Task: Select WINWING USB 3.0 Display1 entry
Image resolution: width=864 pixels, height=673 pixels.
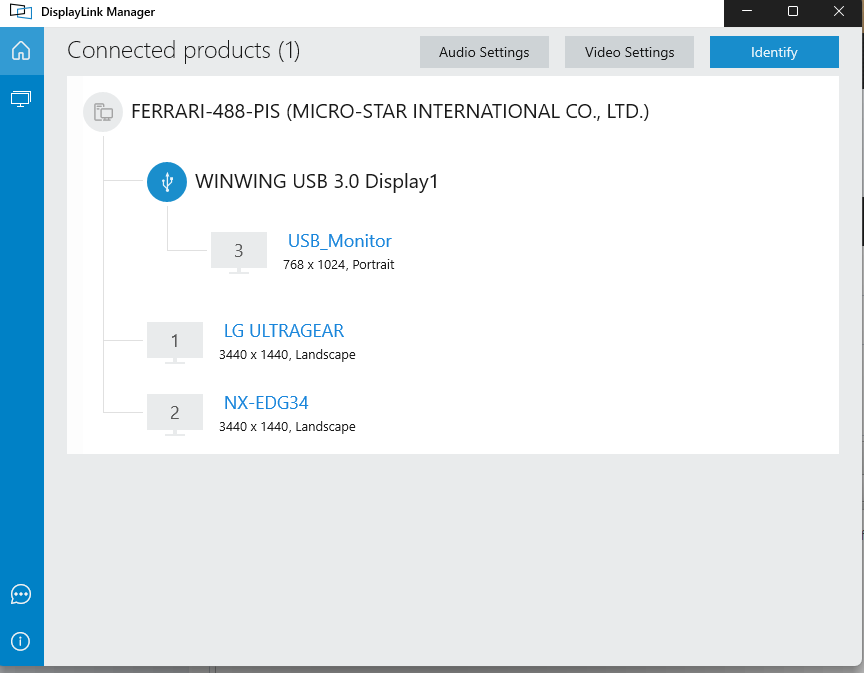Action: [316, 181]
